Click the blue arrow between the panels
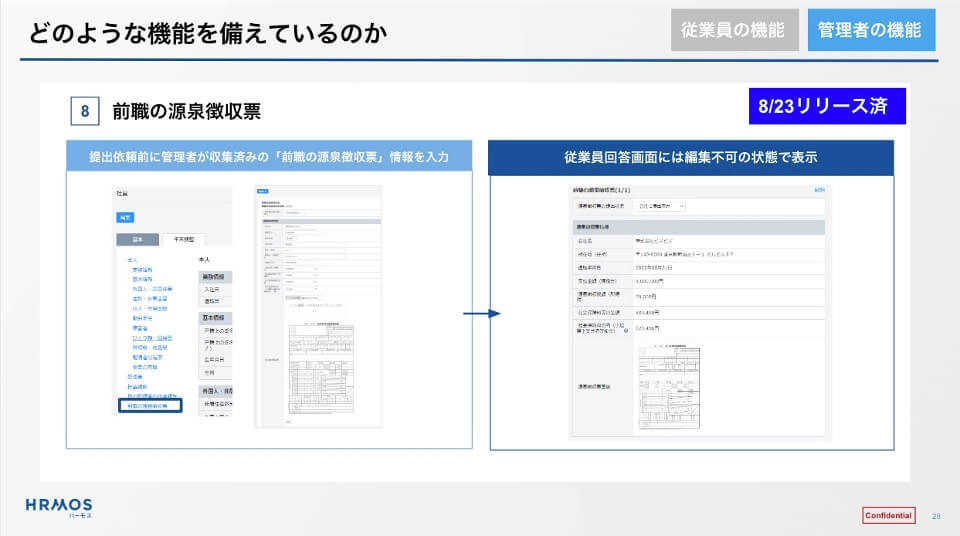This screenshot has height=536, width=960. click(481, 313)
